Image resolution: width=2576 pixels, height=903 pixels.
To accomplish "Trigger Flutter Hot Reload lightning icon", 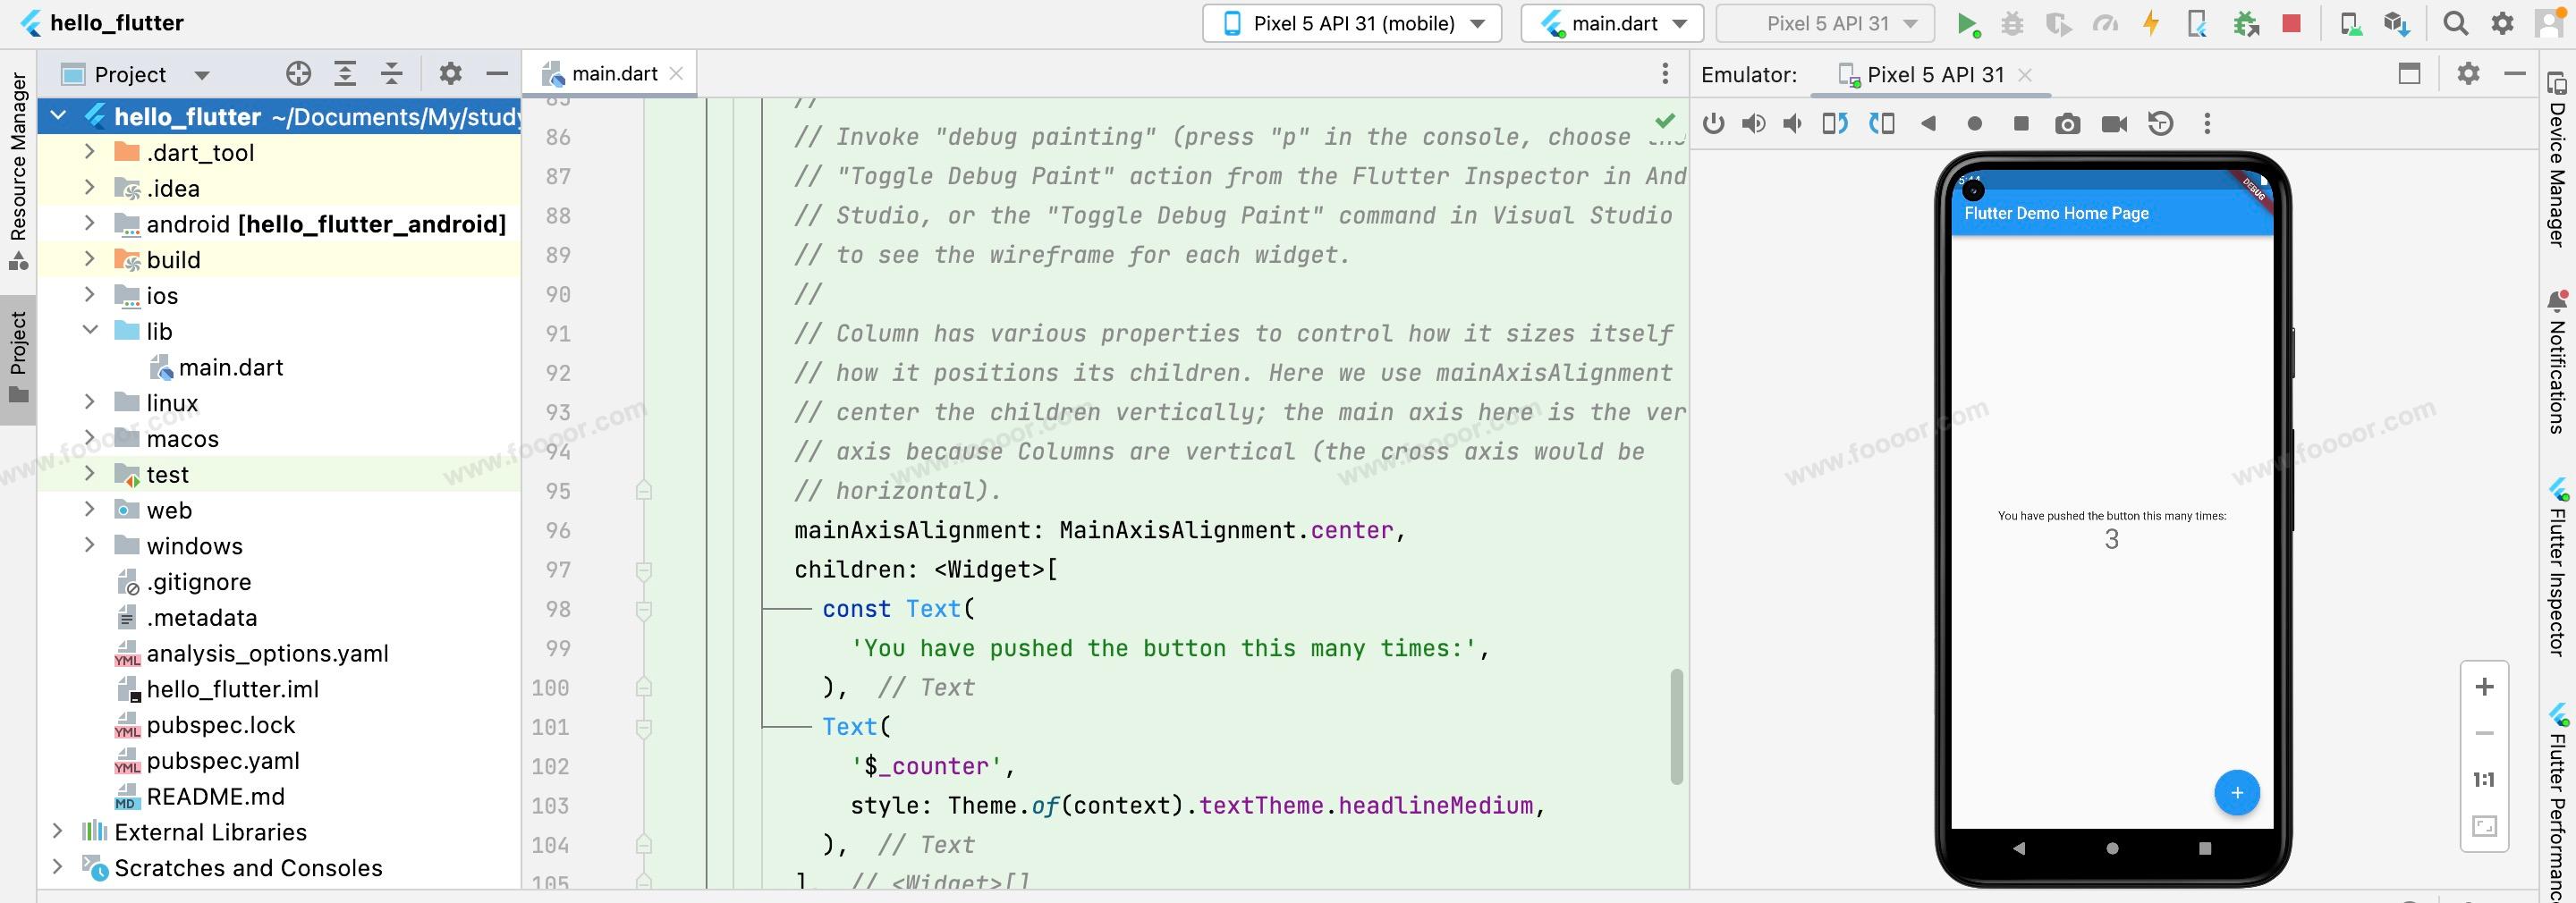I will [x=2150, y=24].
